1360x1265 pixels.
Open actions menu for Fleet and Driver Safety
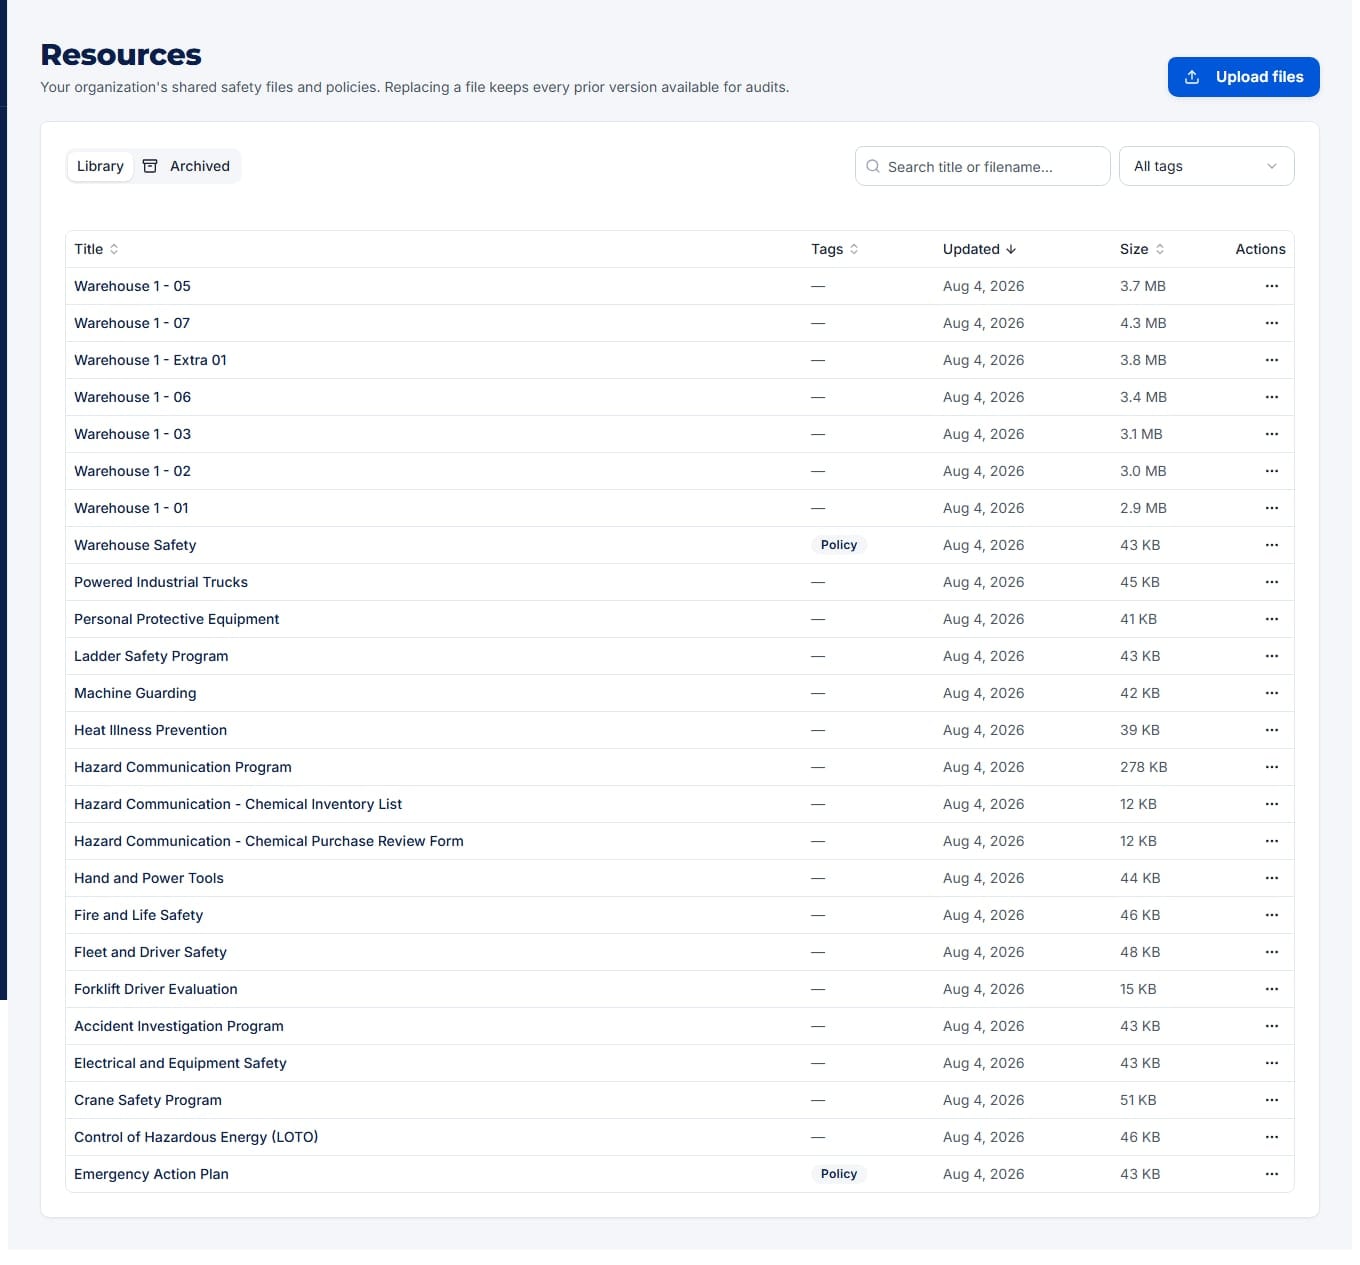click(1271, 952)
